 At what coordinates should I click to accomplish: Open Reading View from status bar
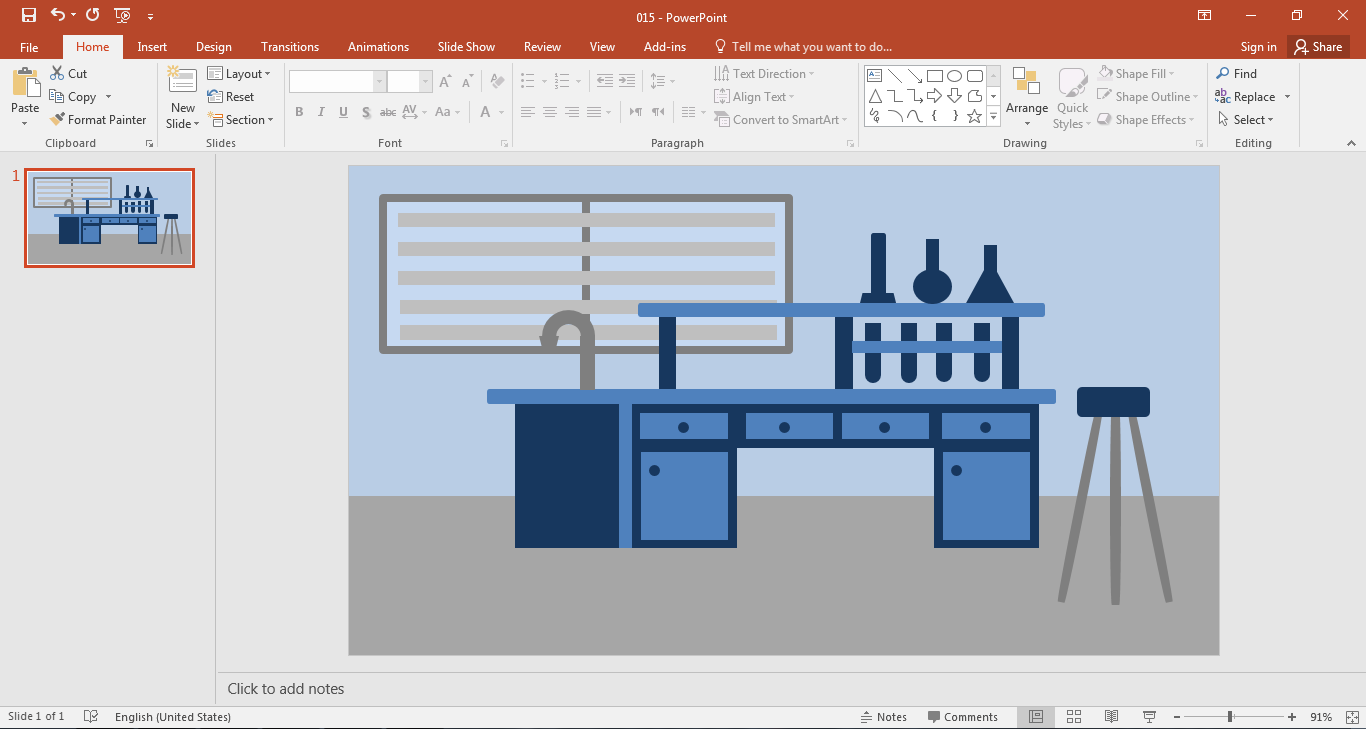pyautogui.click(x=1111, y=717)
